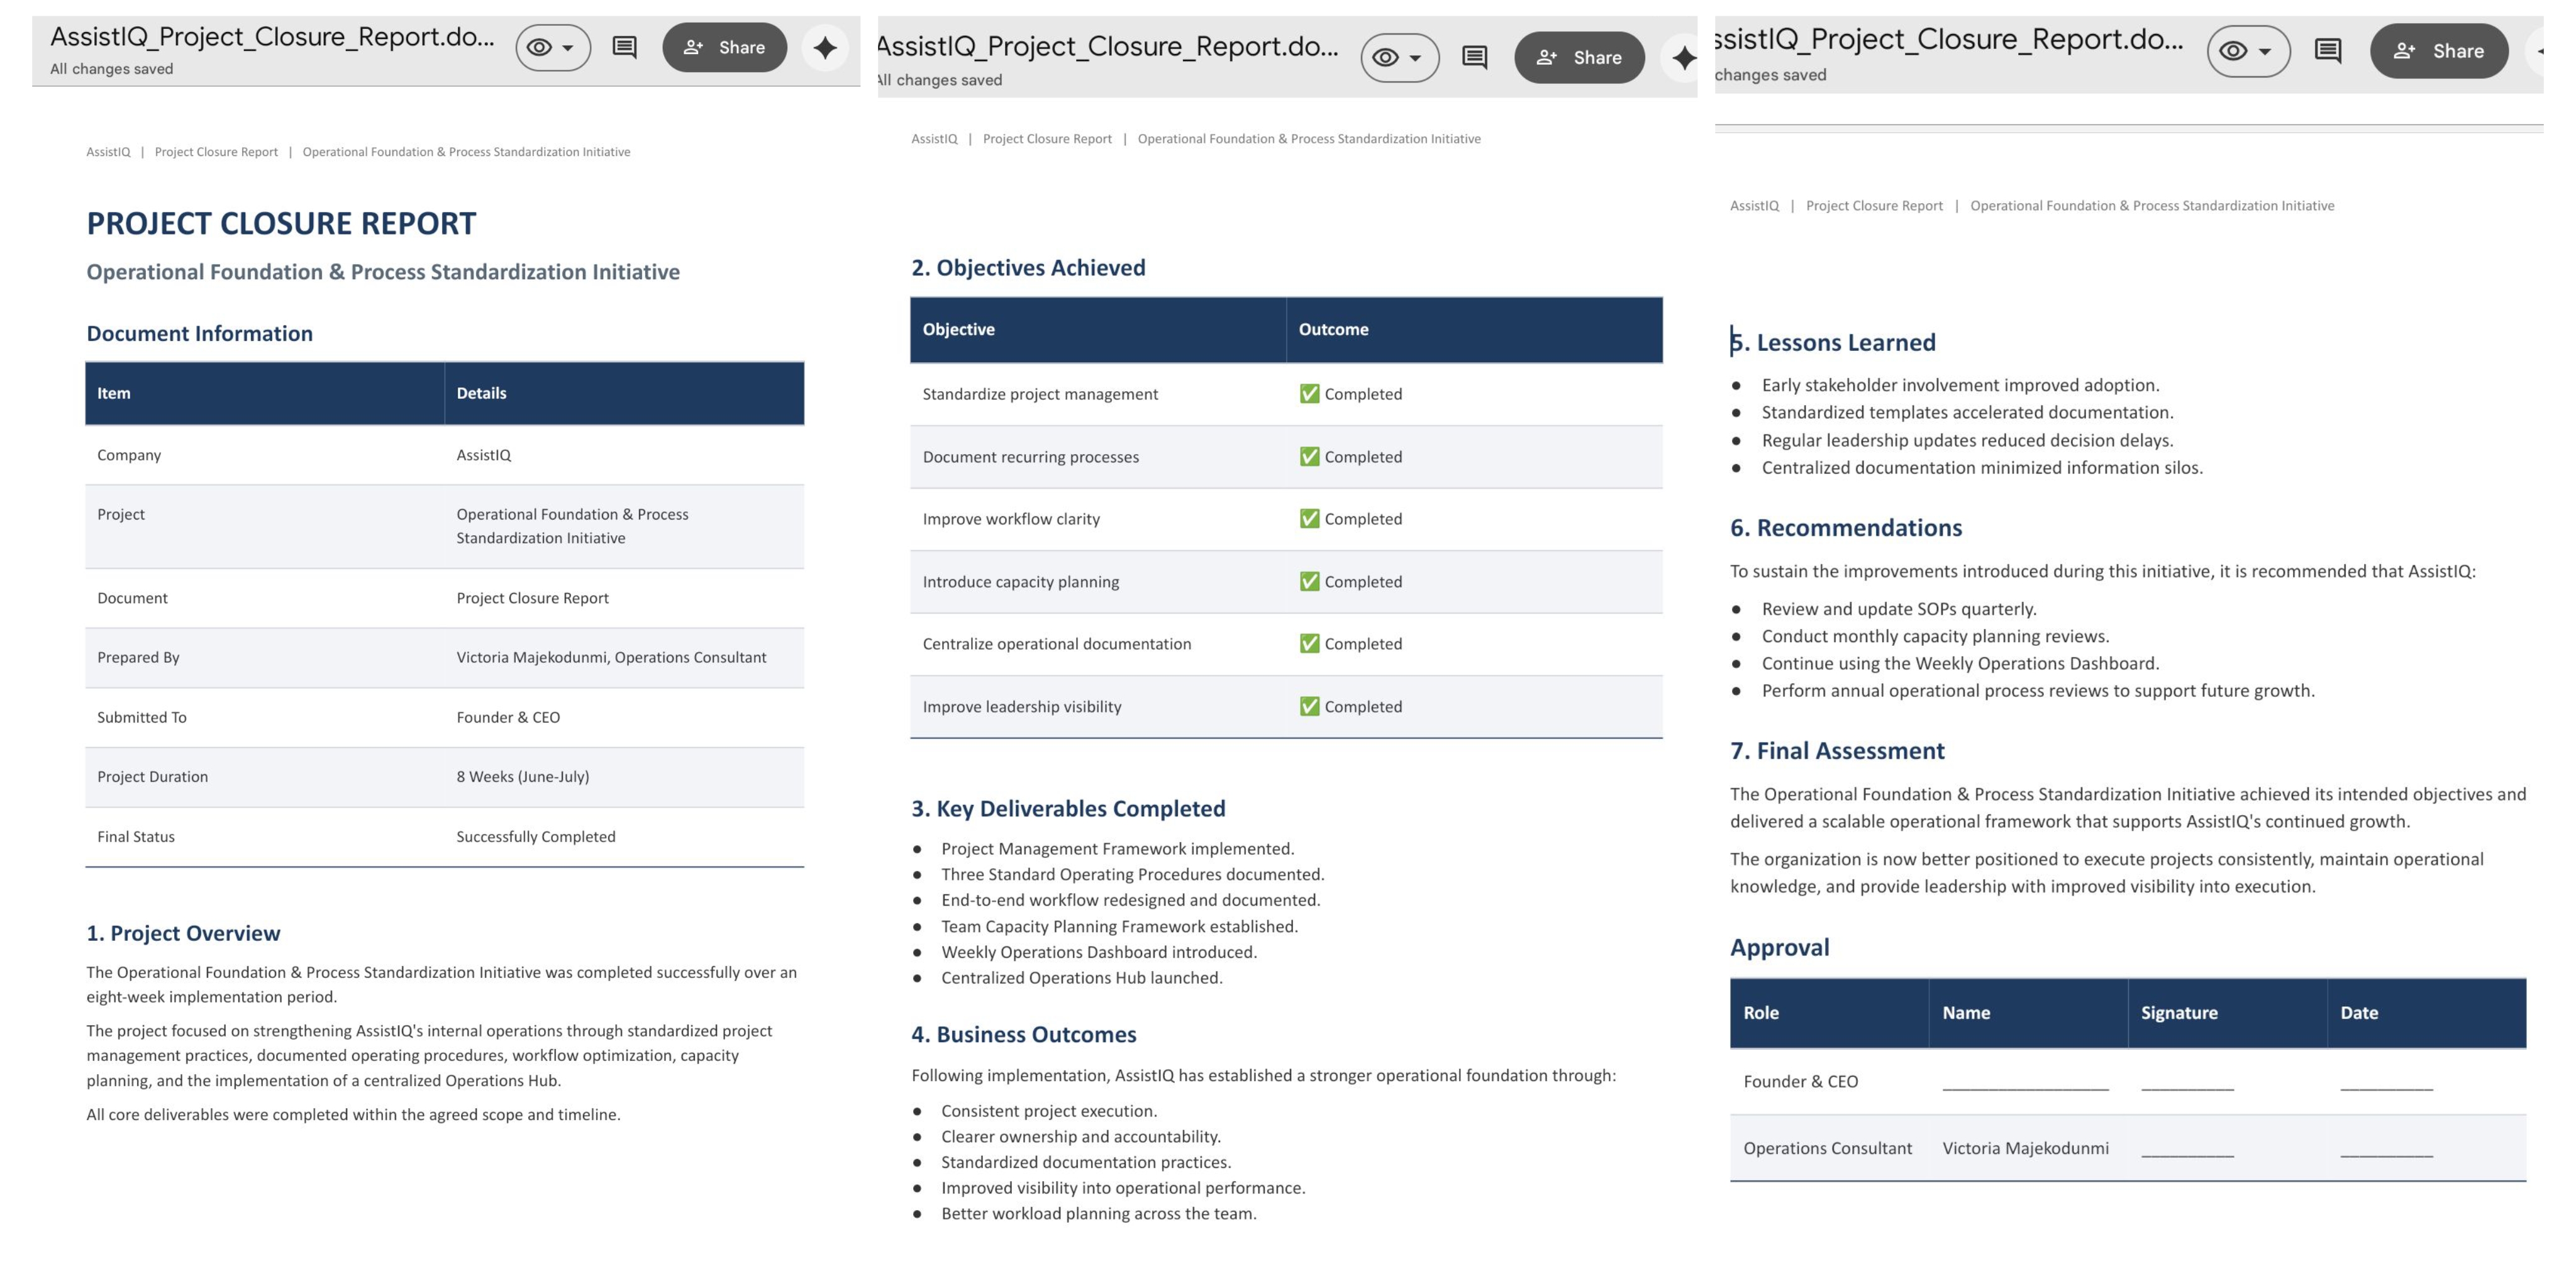Click checkmark in 'Standardize project management' row
The image size is (2576, 1288).
[1309, 394]
